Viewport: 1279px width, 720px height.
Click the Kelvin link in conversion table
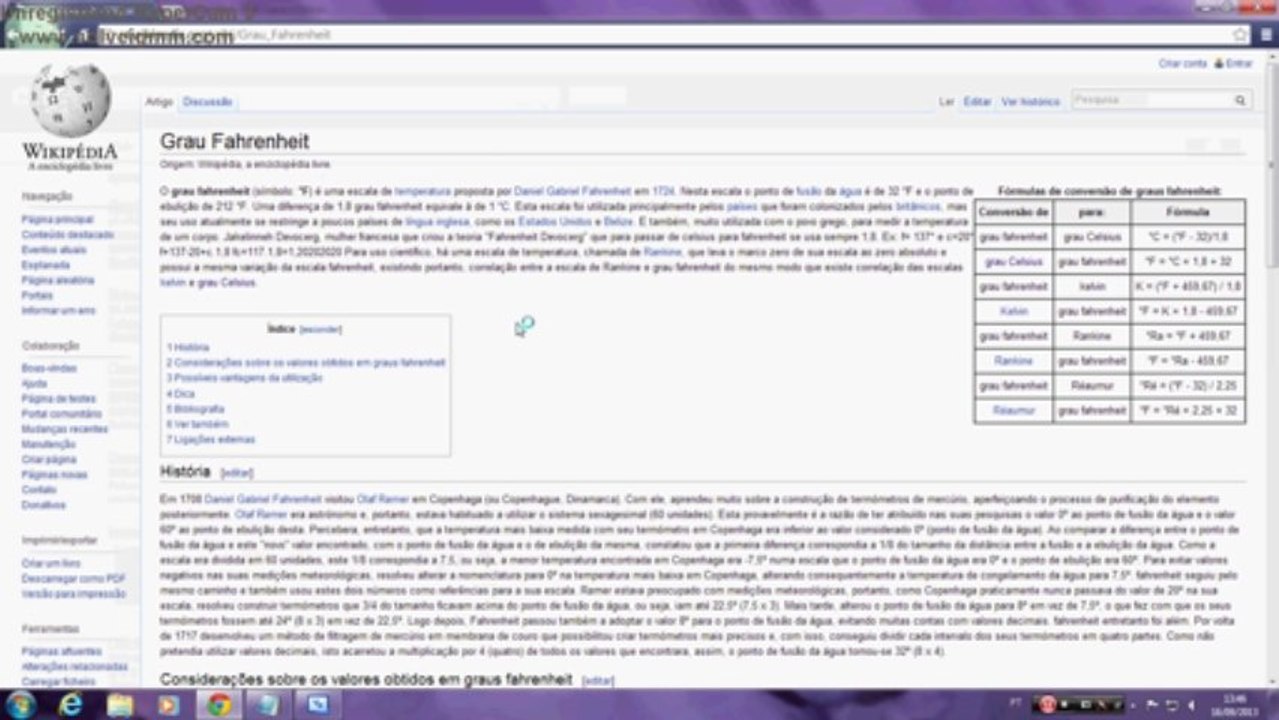click(x=1013, y=311)
